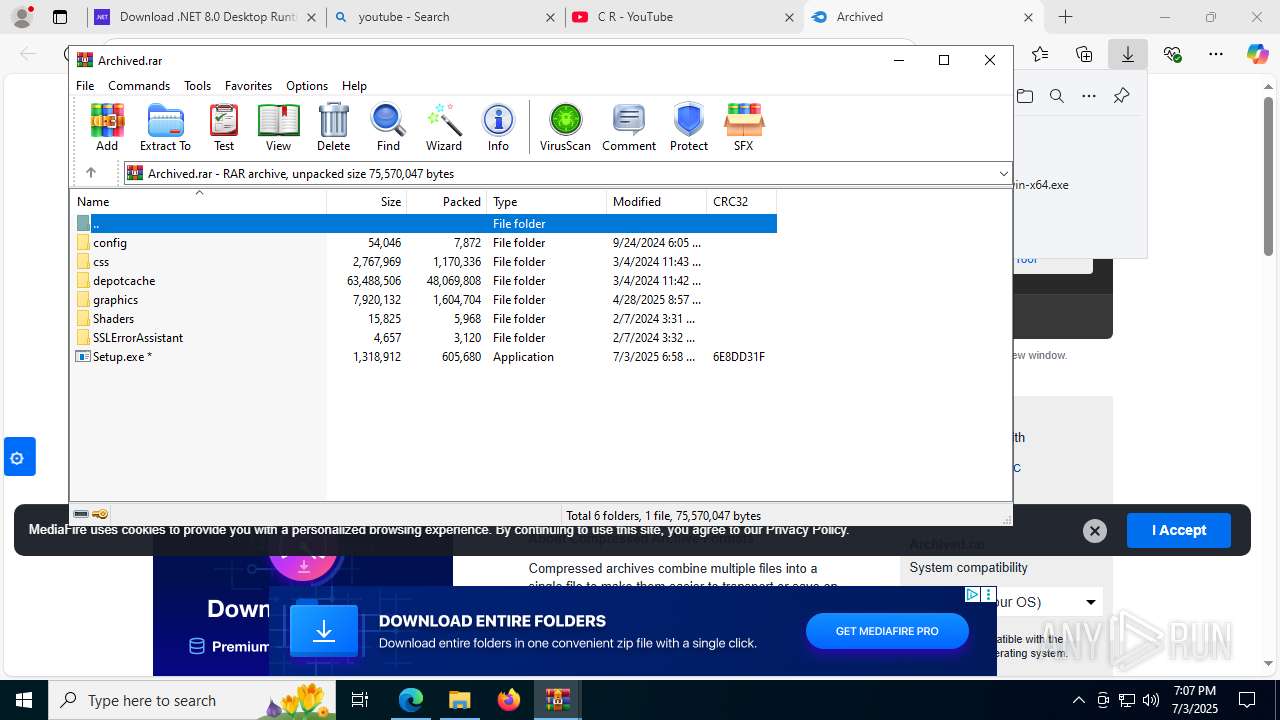The height and width of the screenshot is (720, 1280).
Task: Select the css folder
Action: 424,262
